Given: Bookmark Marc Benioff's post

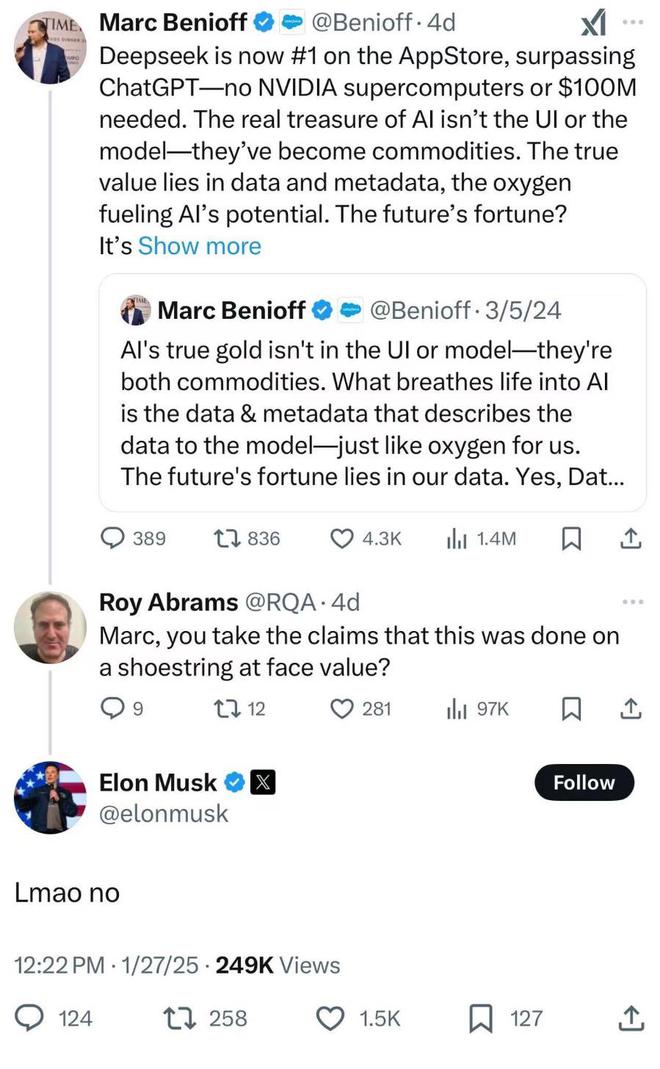Looking at the screenshot, I should coord(572,538).
